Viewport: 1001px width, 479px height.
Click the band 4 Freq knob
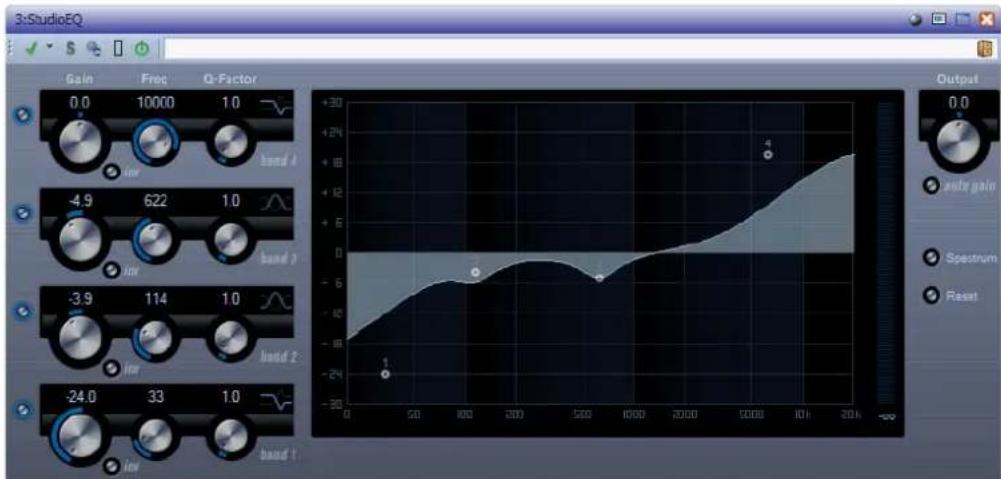[x=155, y=141]
